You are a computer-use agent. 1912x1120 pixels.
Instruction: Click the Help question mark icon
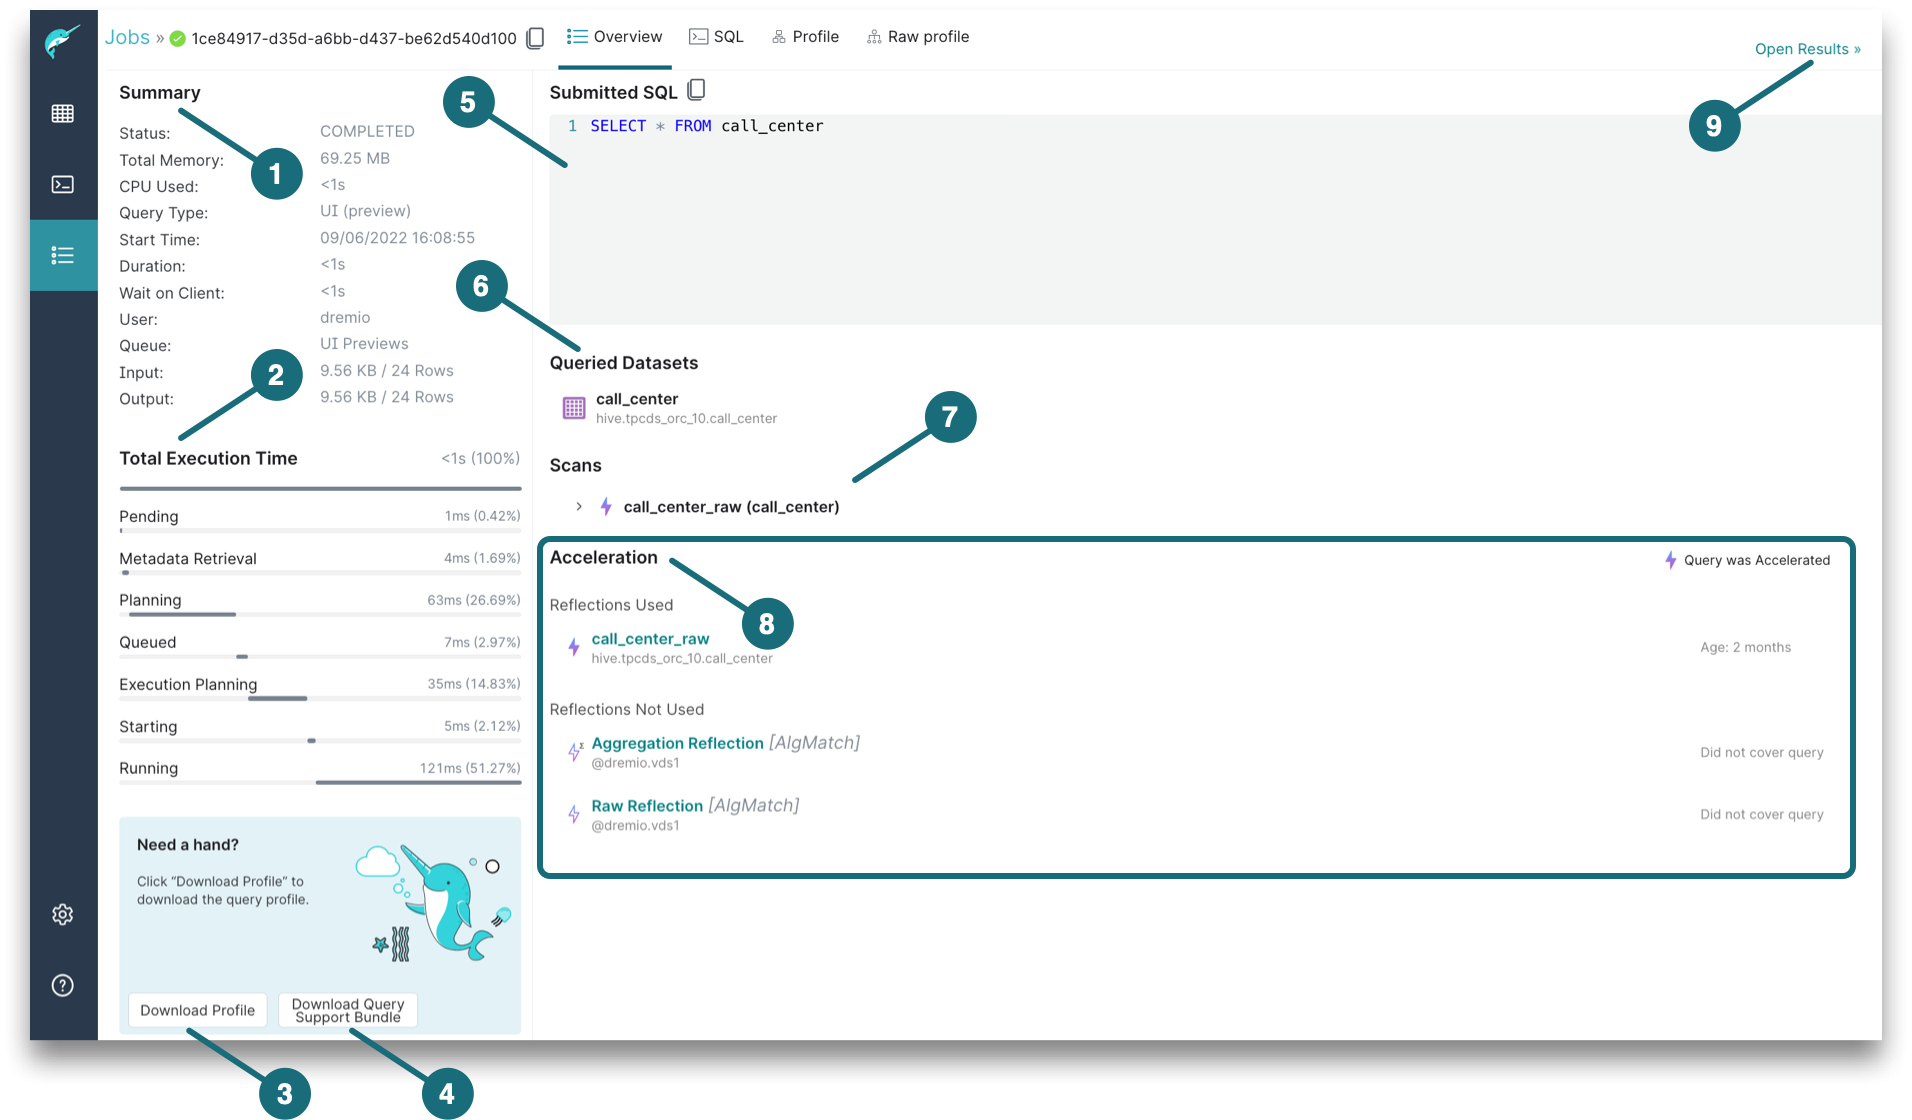(x=62, y=985)
